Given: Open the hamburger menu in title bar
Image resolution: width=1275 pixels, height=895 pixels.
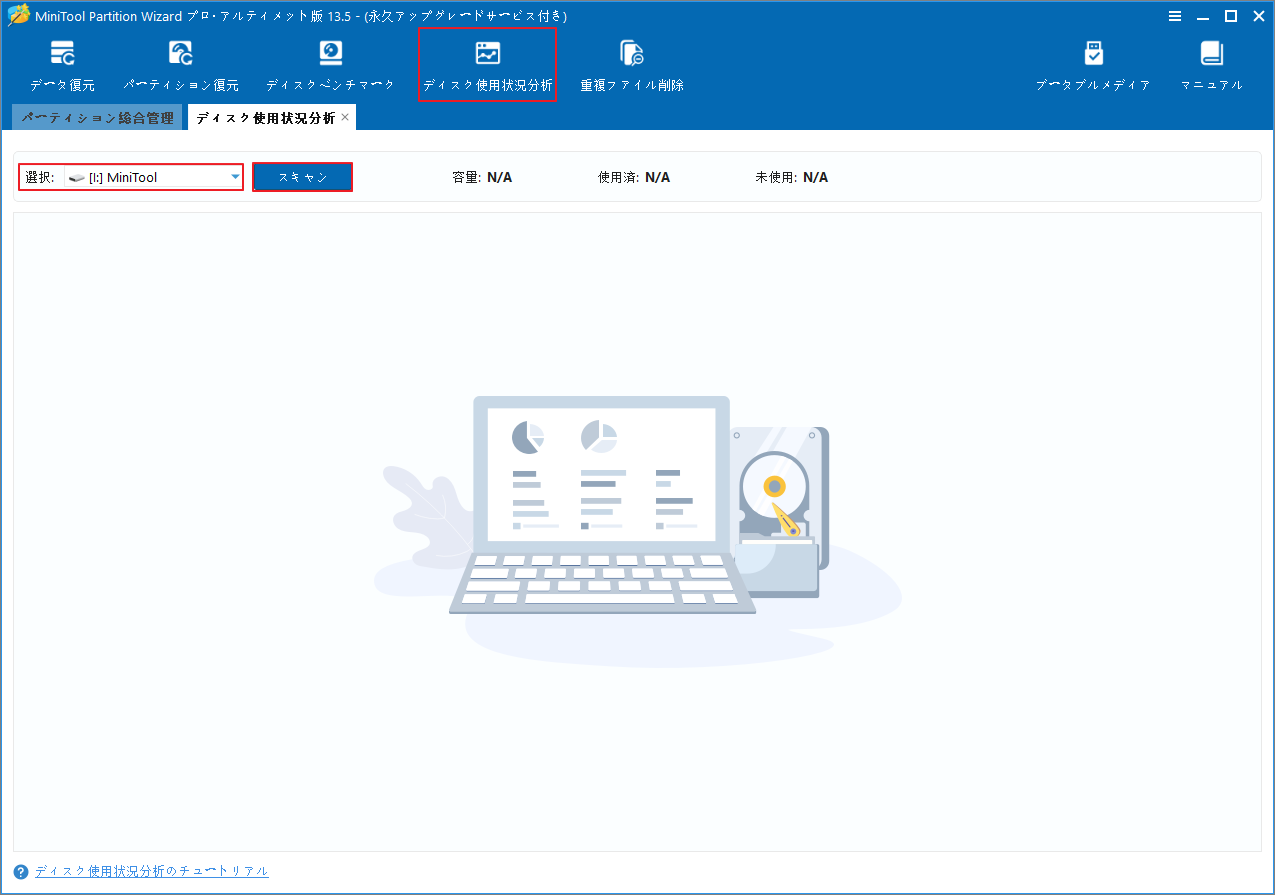Looking at the screenshot, I should (1173, 16).
